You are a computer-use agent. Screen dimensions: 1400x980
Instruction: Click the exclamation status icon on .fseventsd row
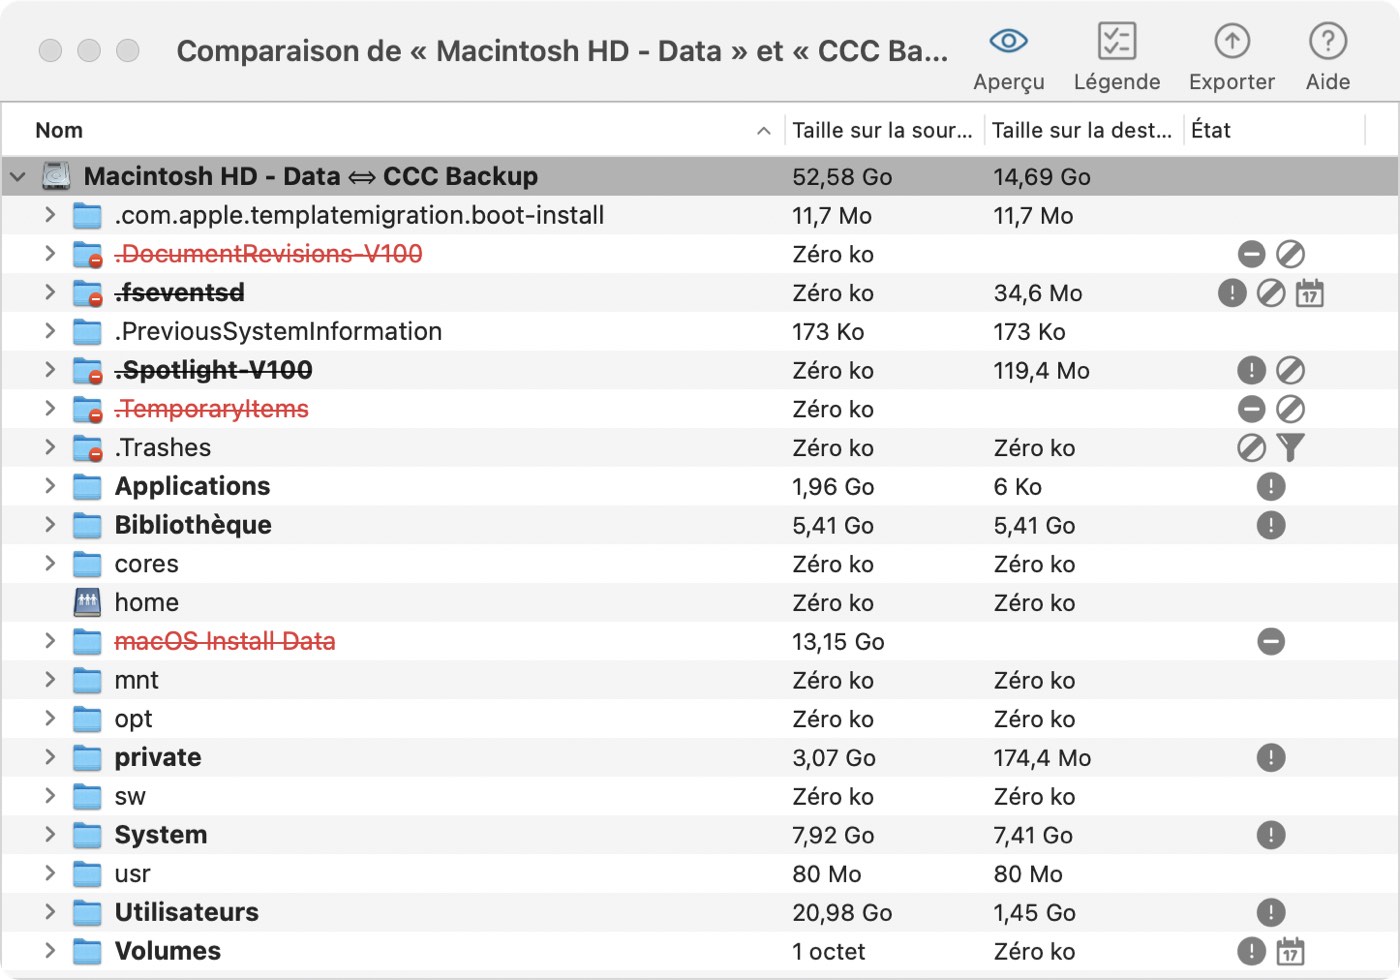(1232, 293)
